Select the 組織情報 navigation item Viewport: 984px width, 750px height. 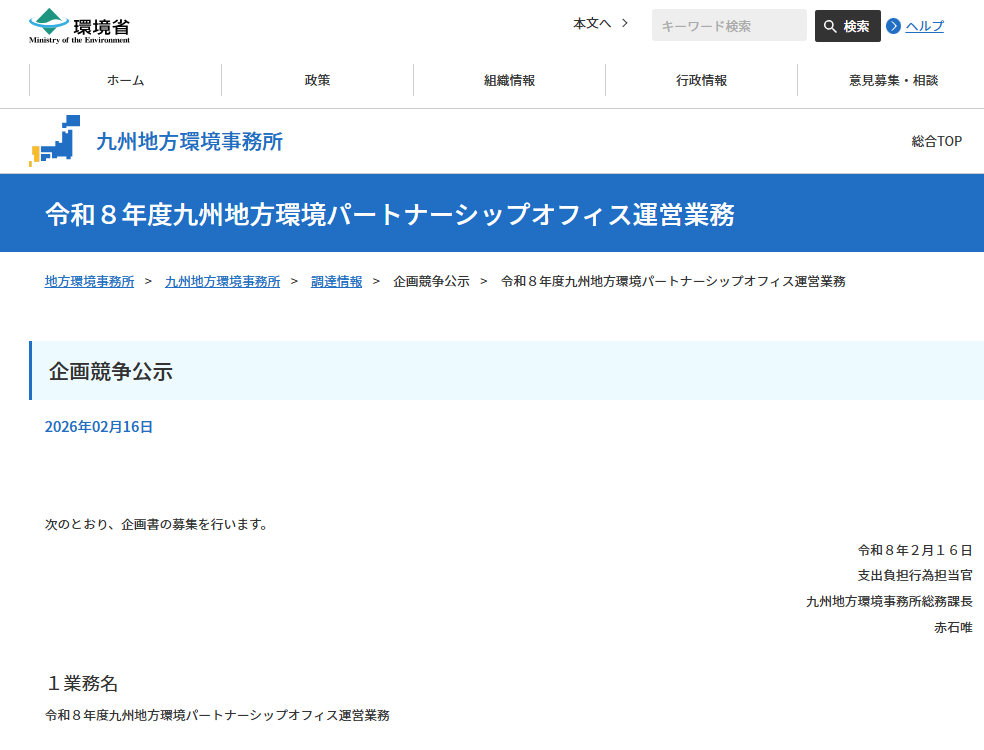[509, 80]
